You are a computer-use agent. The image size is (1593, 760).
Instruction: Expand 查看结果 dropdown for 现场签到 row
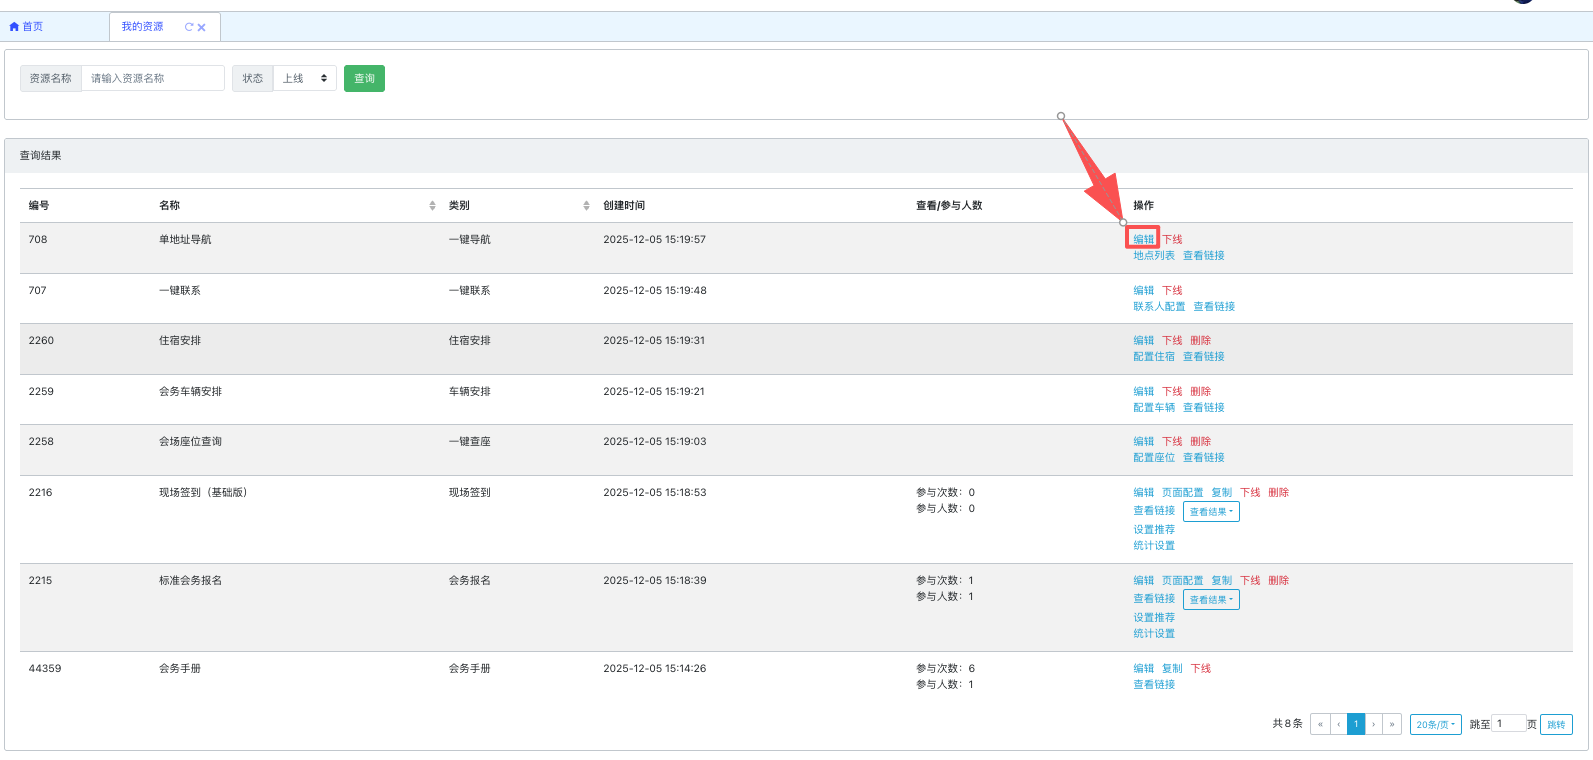[x=1211, y=512]
